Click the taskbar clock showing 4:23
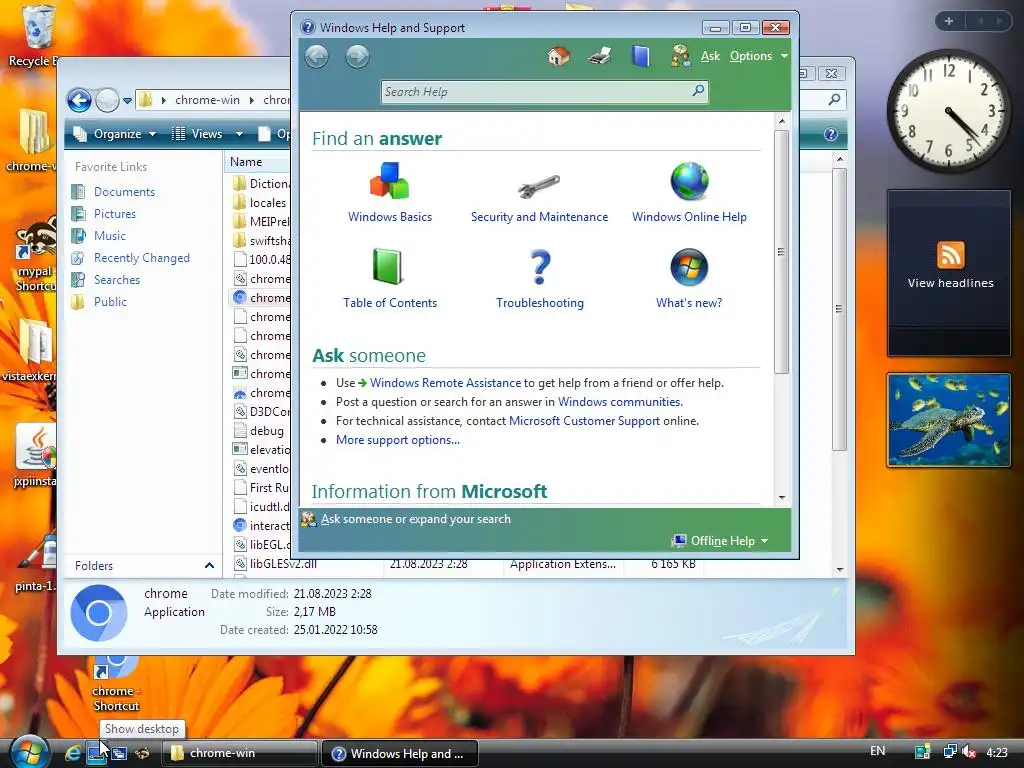 (997, 752)
